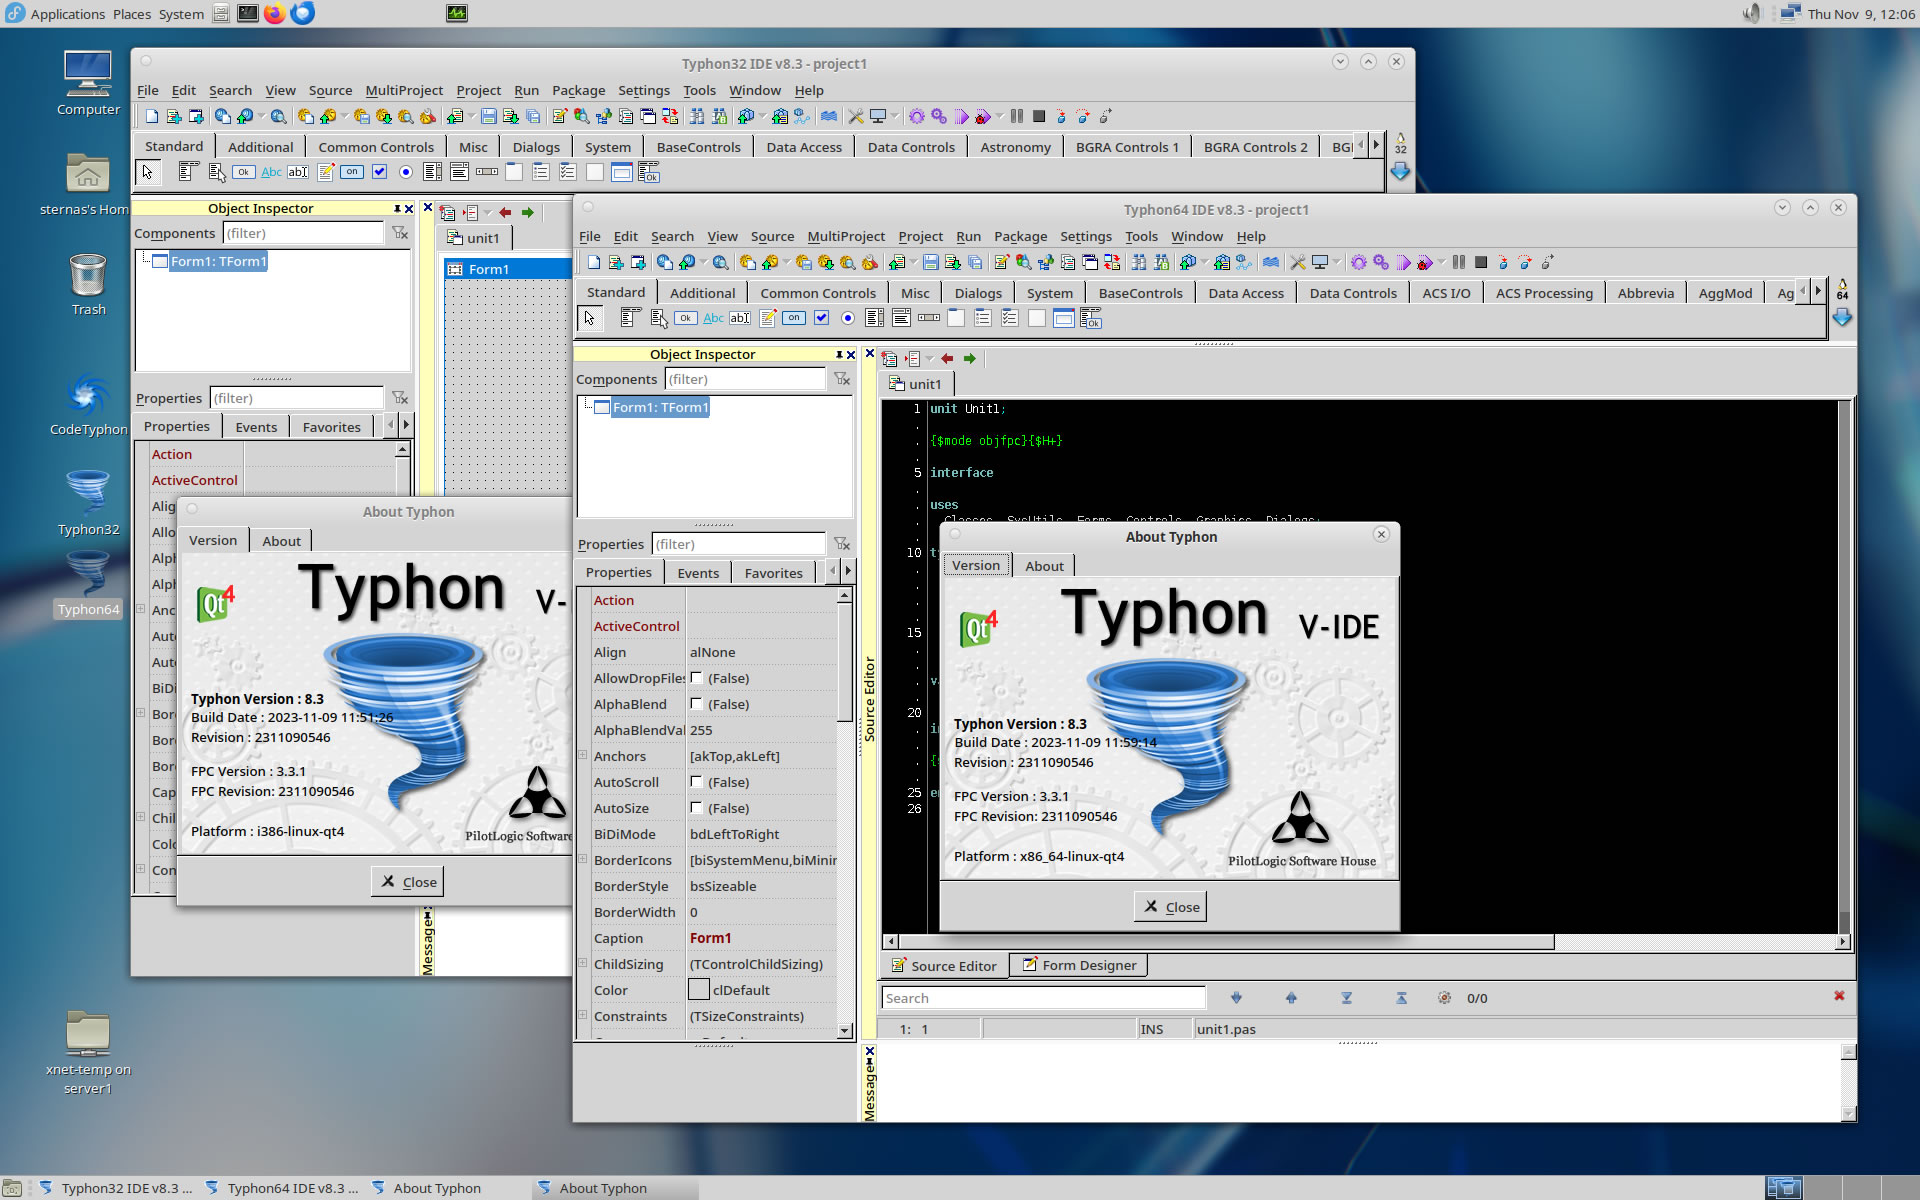Select TToggleBox 'on' component in Typhon64 palette
Image resolution: width=1920 pixels, height=1200 pixels.
point(794,318)
